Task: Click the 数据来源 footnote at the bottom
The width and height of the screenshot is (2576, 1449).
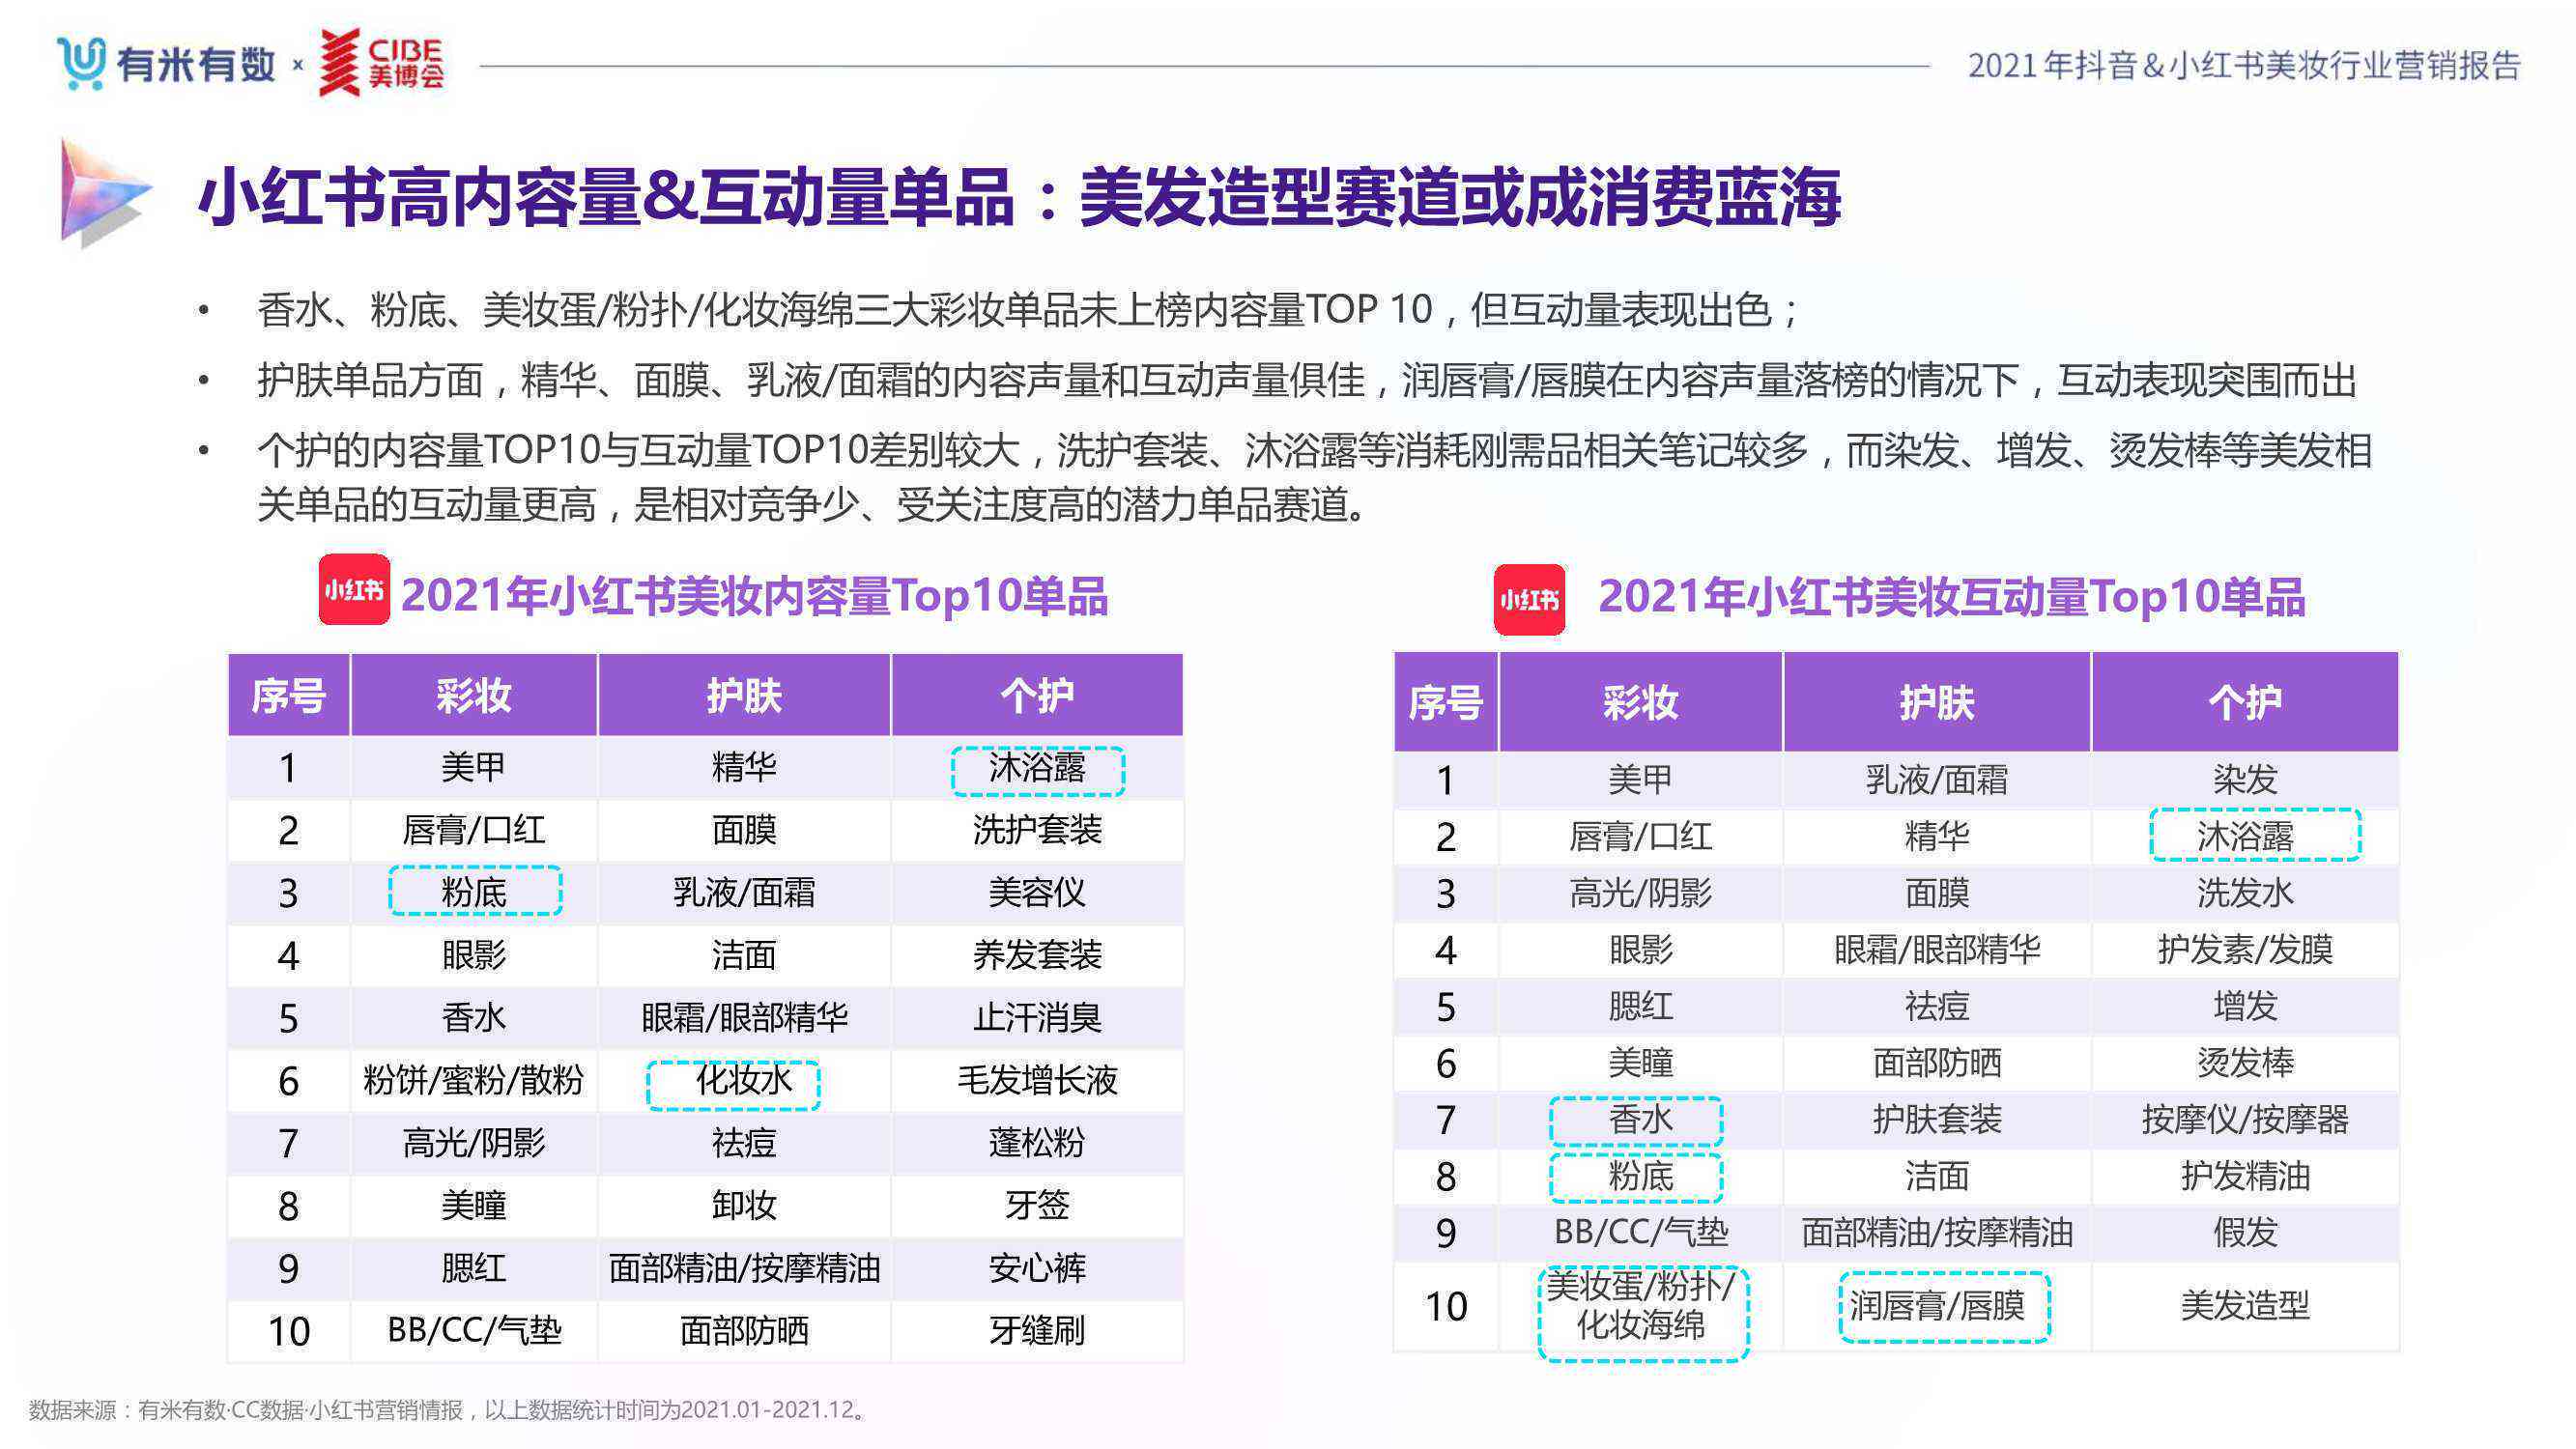Action: coord(448,1410)
